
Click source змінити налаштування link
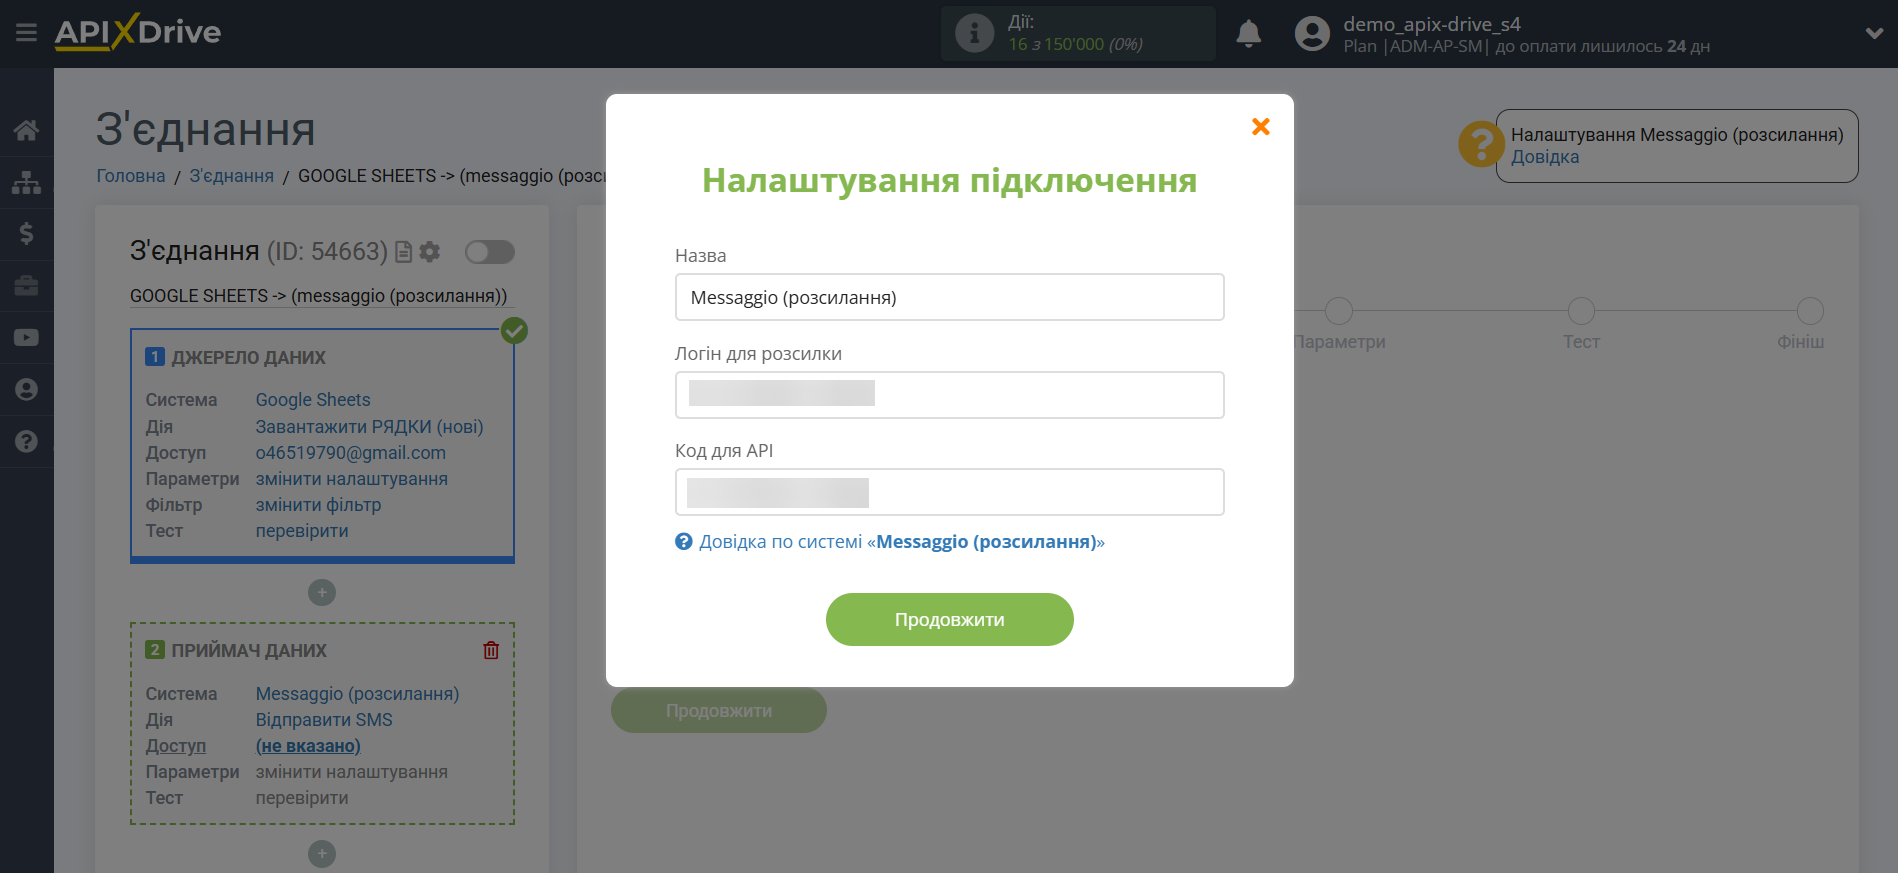352,479
